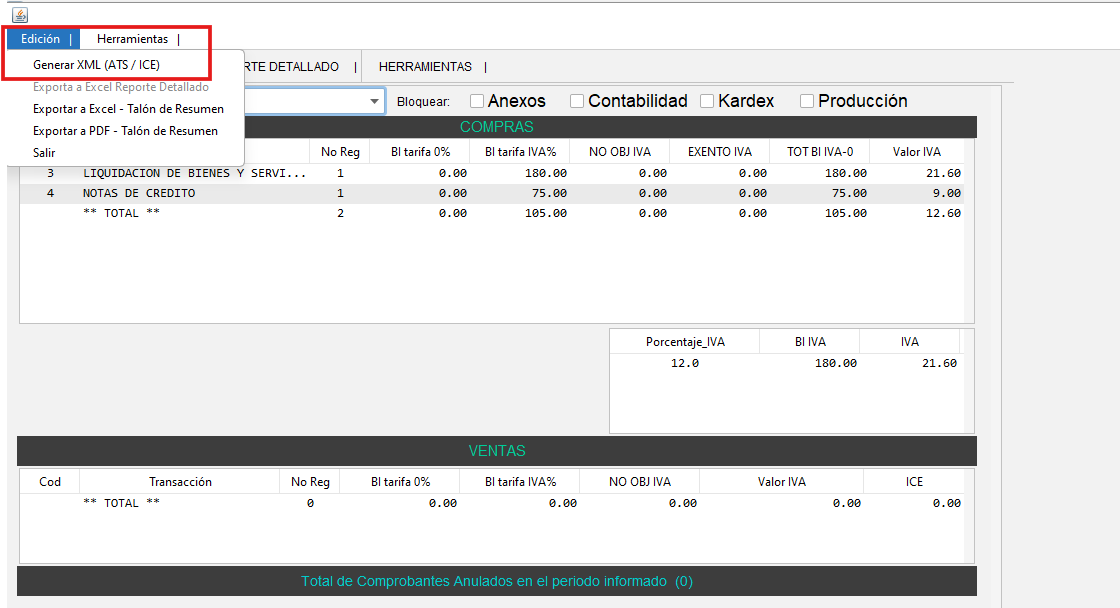This screenshot has height=608, width=1120.
Task: Enable the Producción checkbox
Action: point(808,101)
